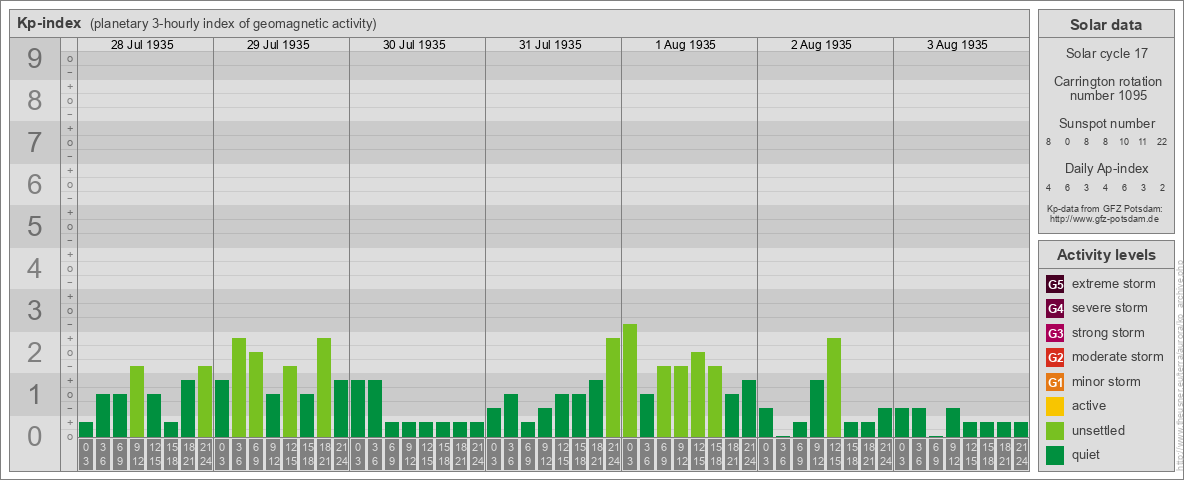Image resolution: width=1184 pixels, height=480 pixels.
Task: Click the '1 Aug 1935' date header
Action: click(x=686, y=45)
